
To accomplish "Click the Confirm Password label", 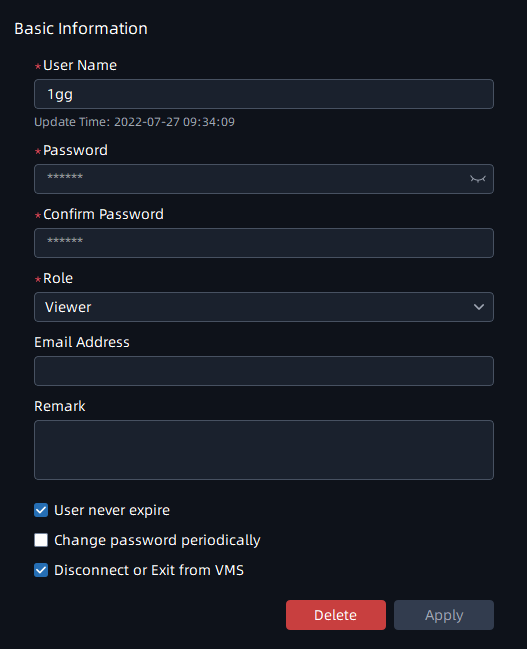I will 103,214.
